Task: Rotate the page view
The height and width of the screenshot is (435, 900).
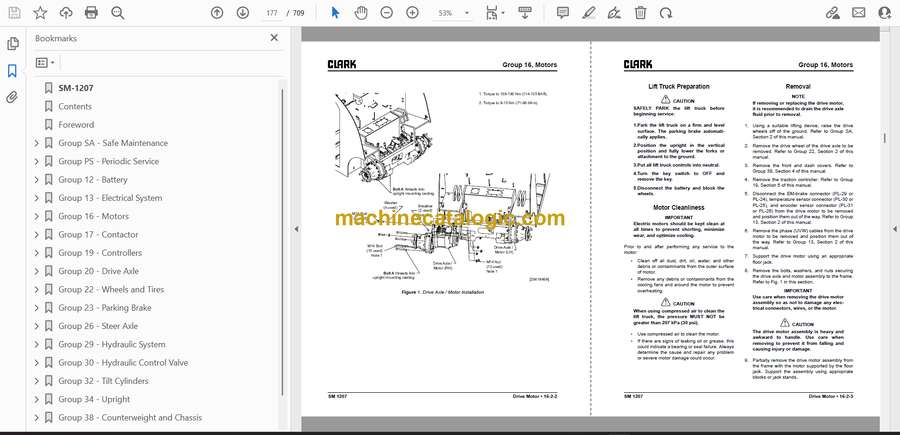Action: pyautogui.click(x=666, y=13)
